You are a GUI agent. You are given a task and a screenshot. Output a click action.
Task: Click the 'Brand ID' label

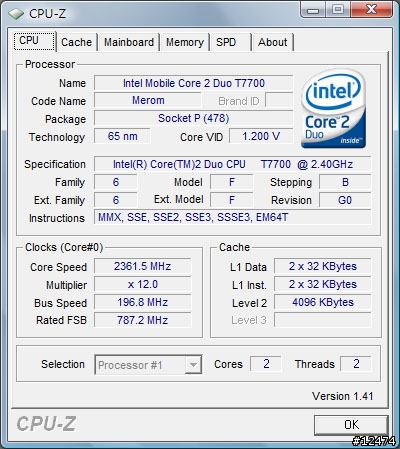click(239, 101)
